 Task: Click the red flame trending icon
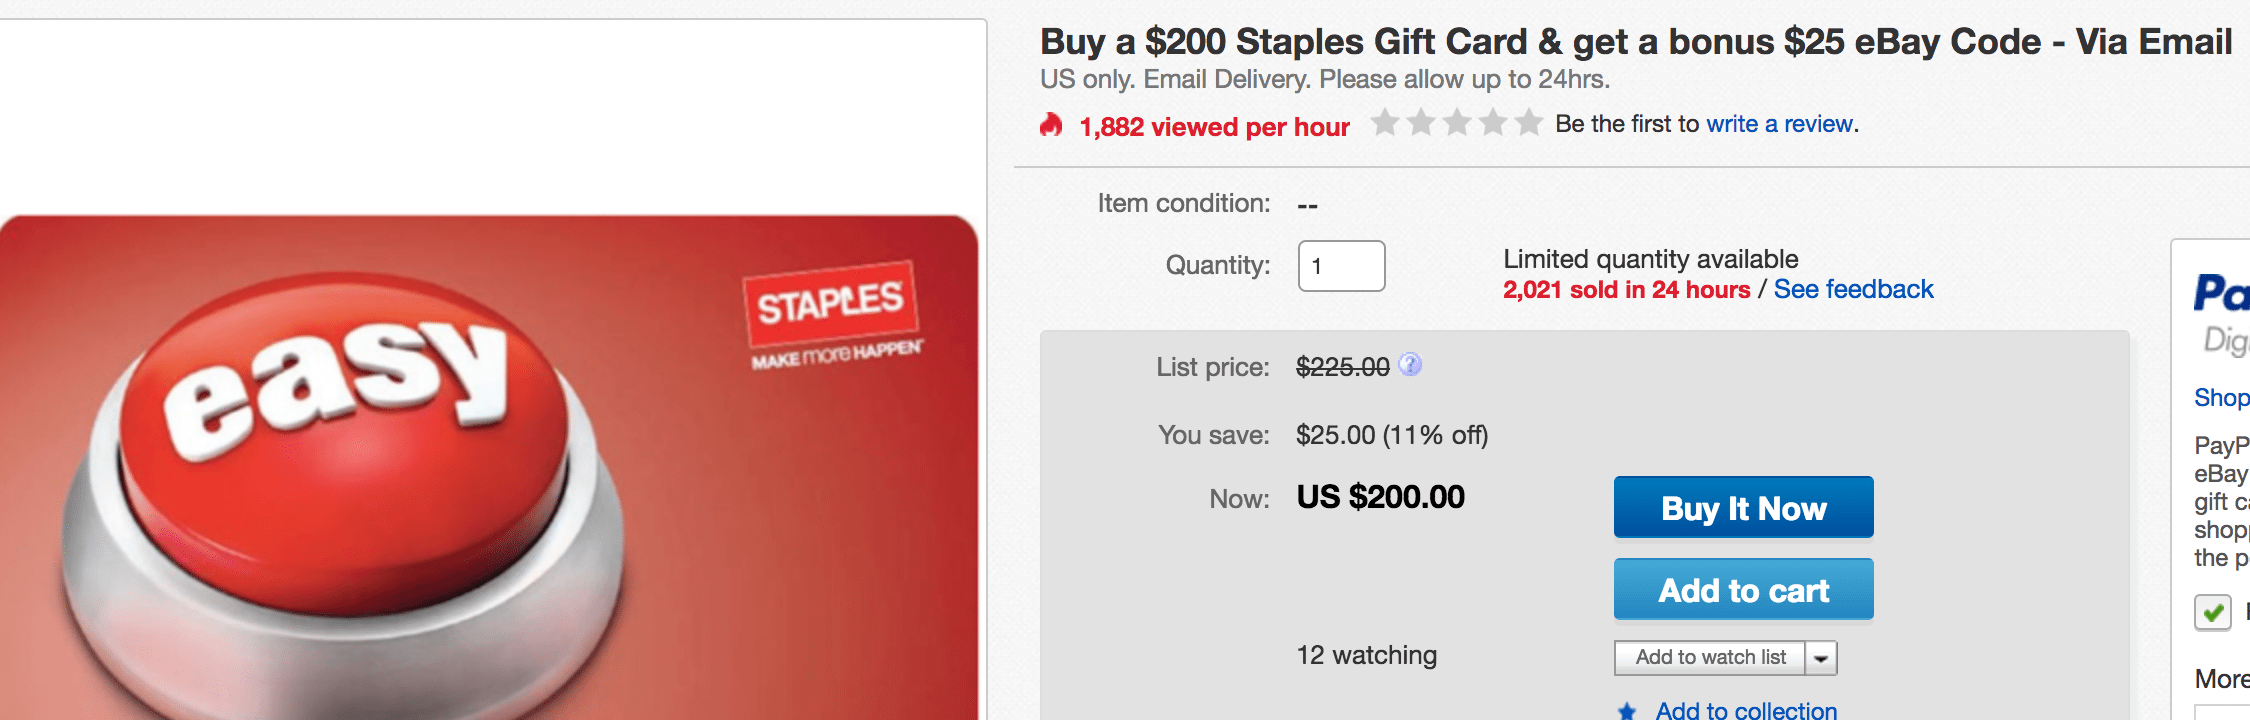tap(1050, 125)
